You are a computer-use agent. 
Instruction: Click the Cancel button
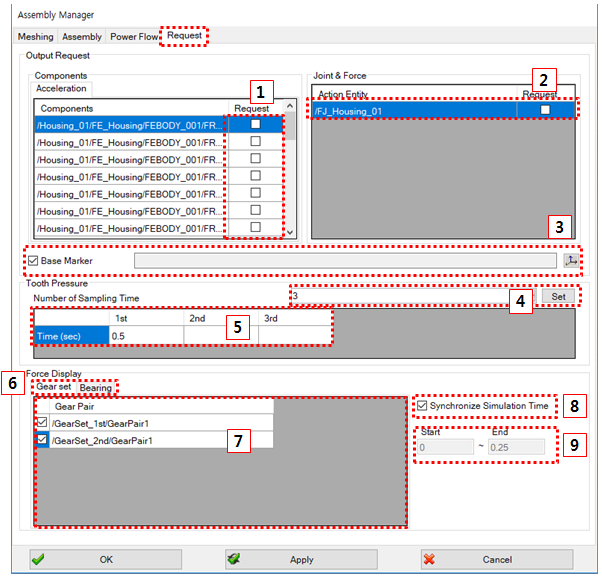click(497, 559)
